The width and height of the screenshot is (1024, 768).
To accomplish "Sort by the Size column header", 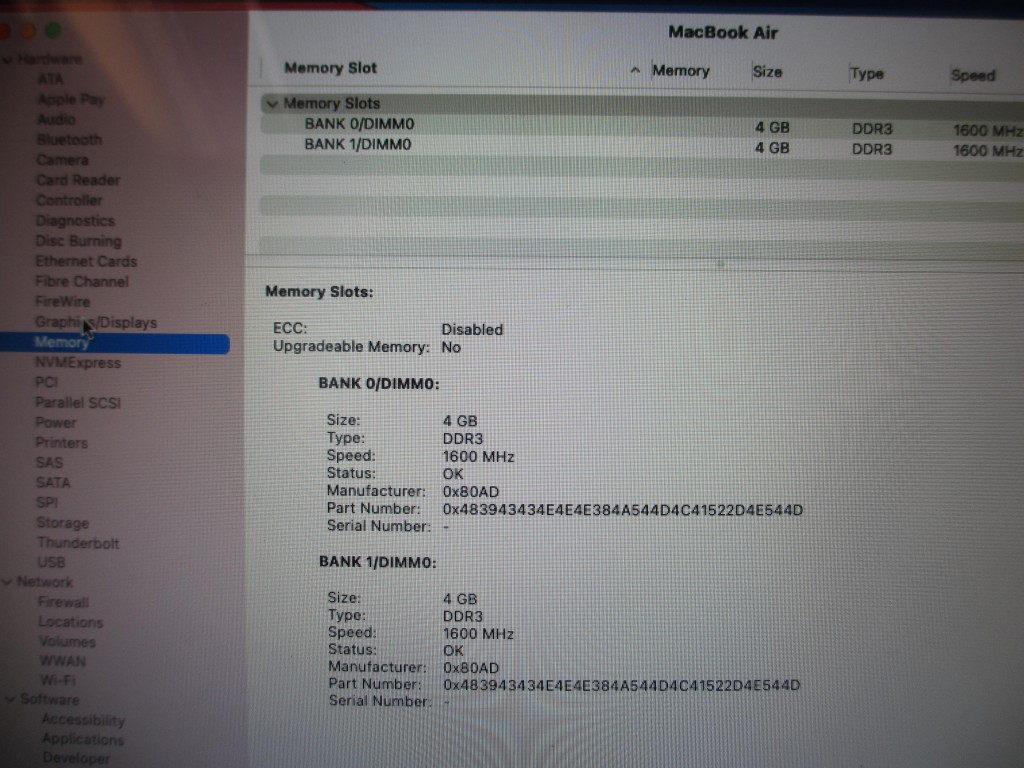I will coord(767,72).
